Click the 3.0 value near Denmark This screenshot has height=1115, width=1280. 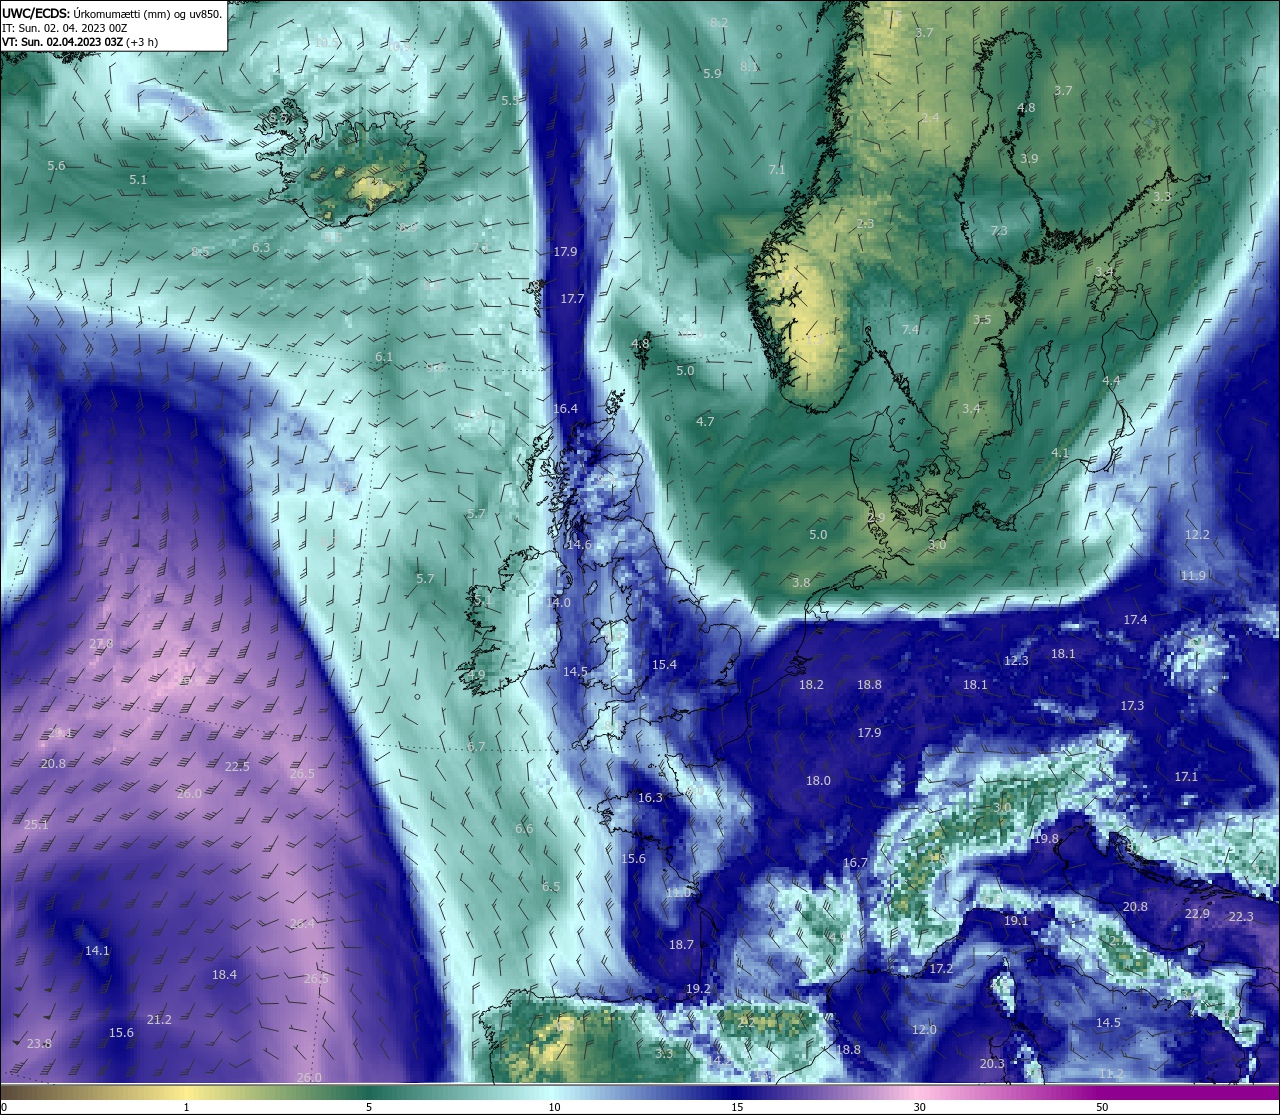coord(937,545)
